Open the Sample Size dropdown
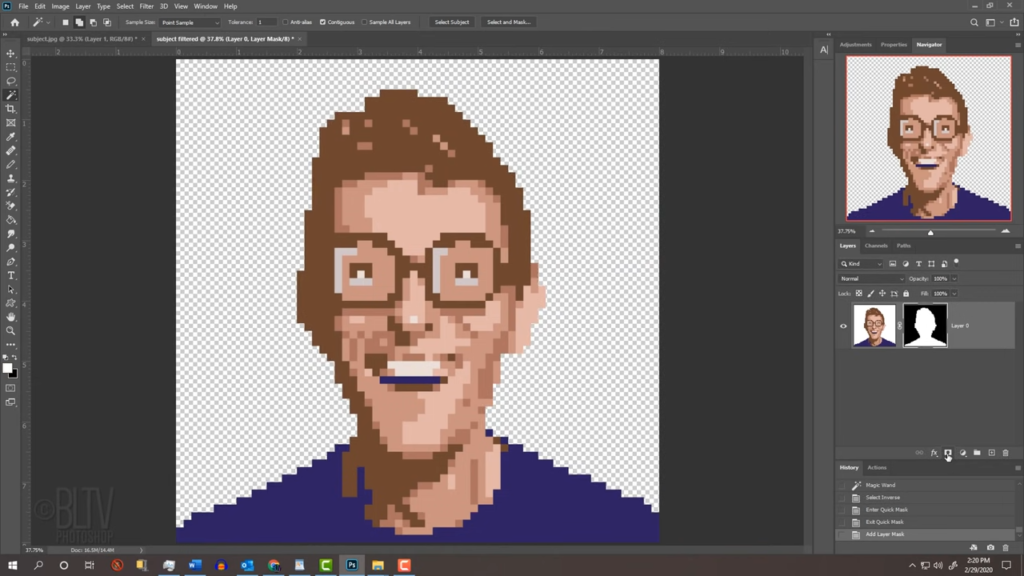 [x=190, y=22]
